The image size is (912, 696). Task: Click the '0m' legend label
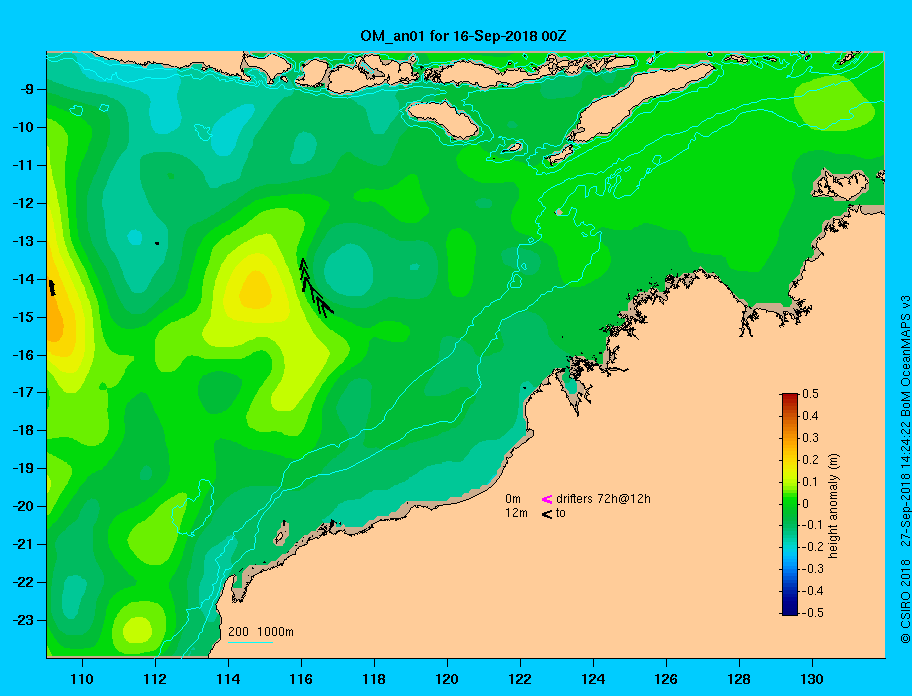click(513, 499)
